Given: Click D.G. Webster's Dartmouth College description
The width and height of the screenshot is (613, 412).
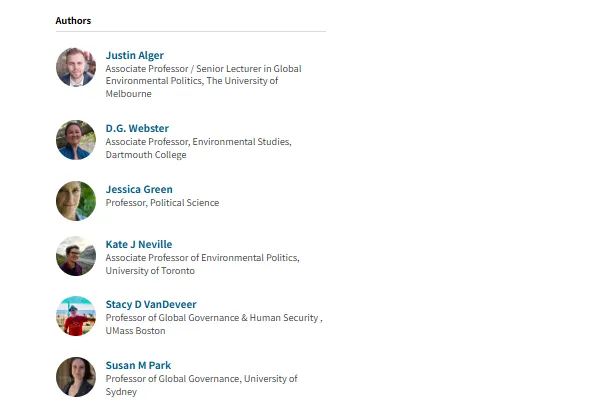Looking at the screenshot, I should (198, 148).
